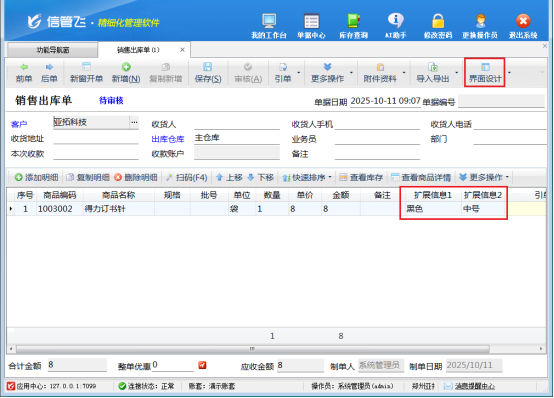Click 扩展信息1 column header
554x398 pixels.
pos(433,195)
